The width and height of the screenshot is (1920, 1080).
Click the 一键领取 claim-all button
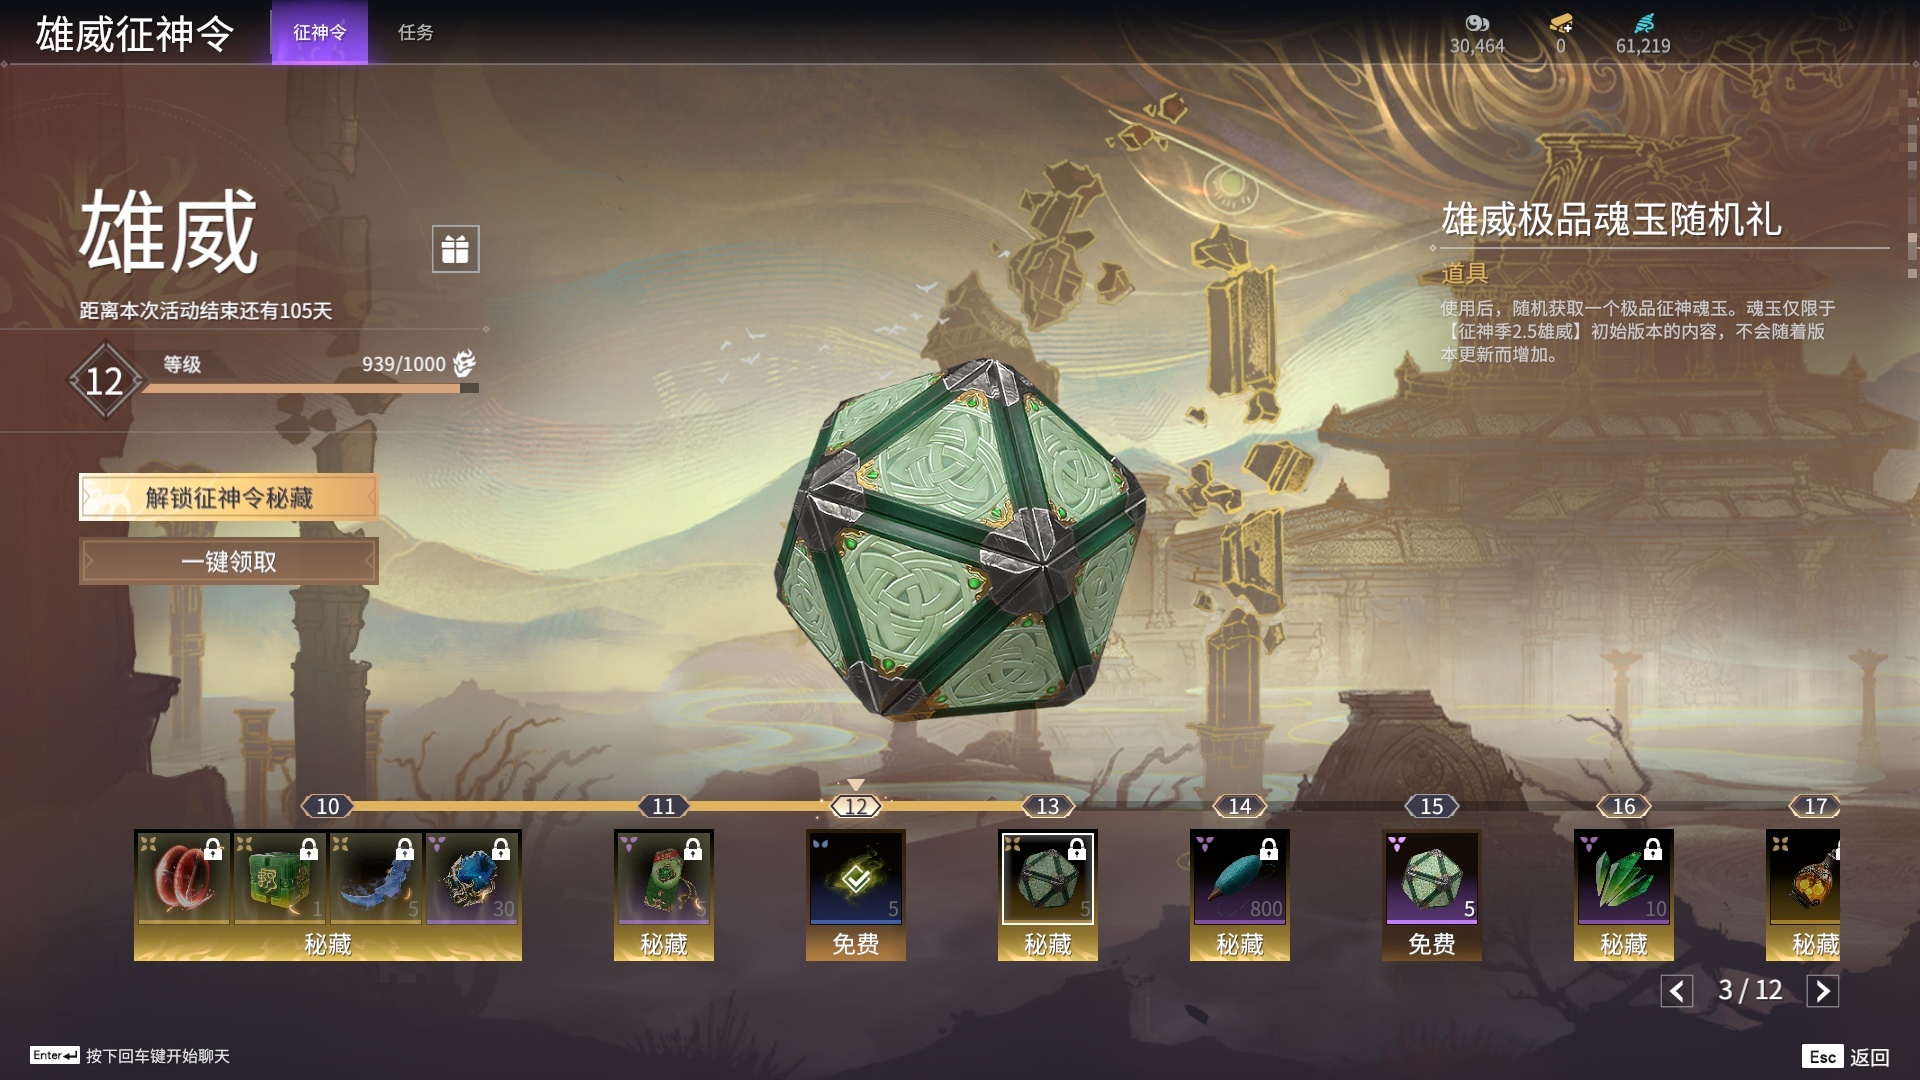click(x=229, y=561)
